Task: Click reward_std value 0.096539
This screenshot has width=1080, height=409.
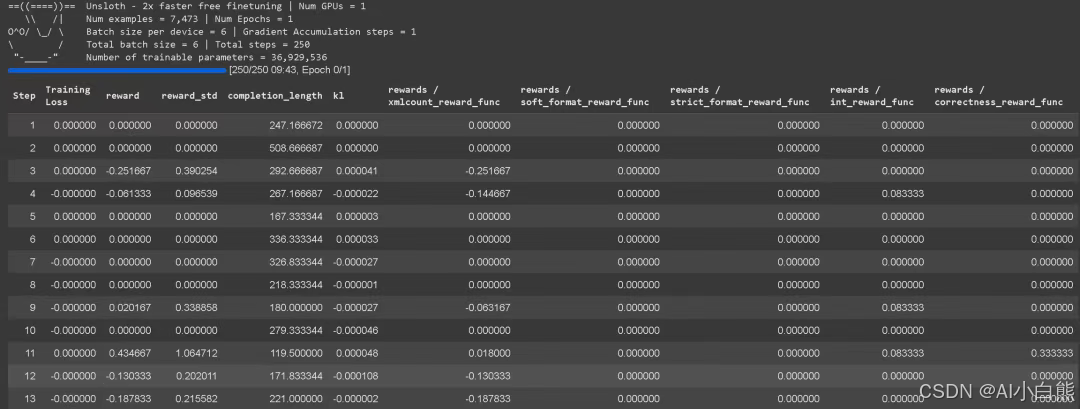Action: click(x=196, y=193)
